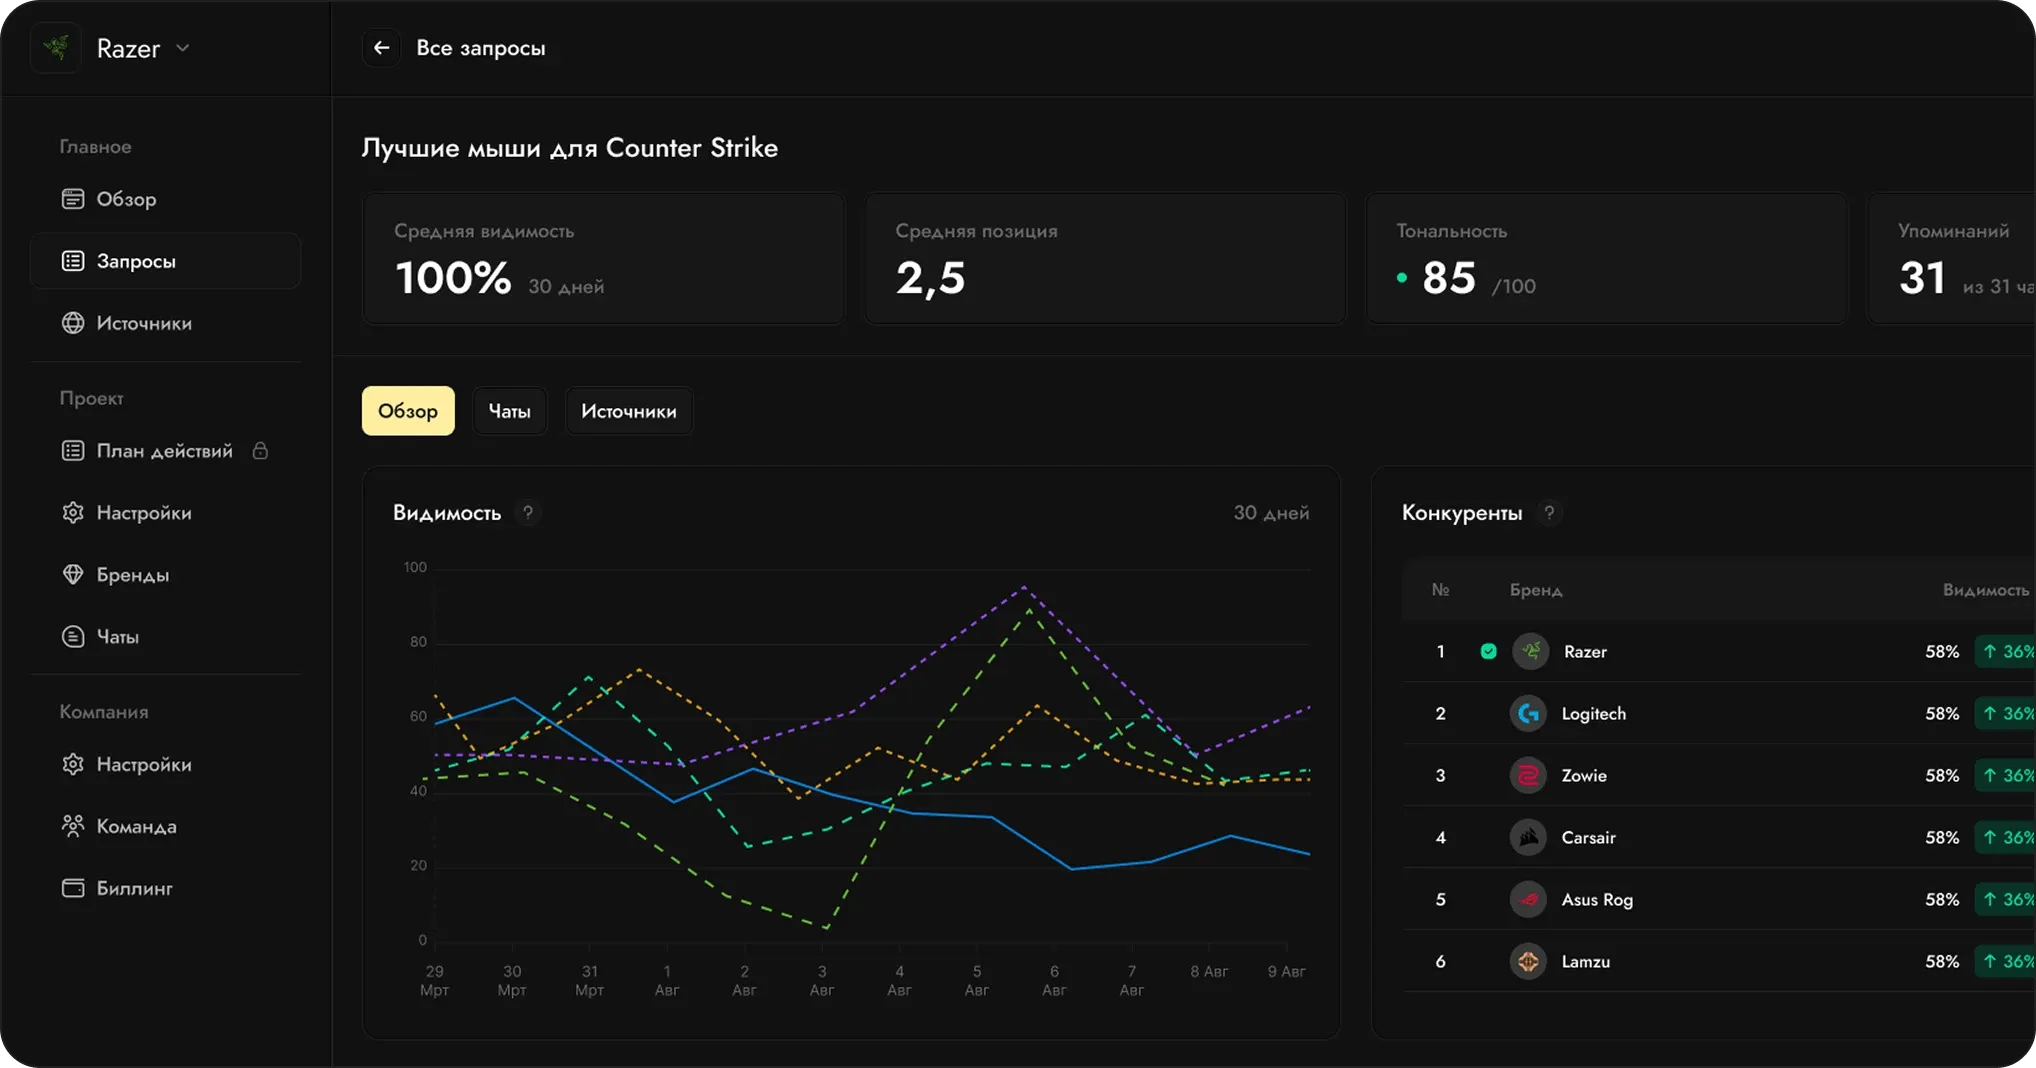Open the 30 дней period selector on chart
Screen dimensions: 2036x1068
click(1271, 513)
